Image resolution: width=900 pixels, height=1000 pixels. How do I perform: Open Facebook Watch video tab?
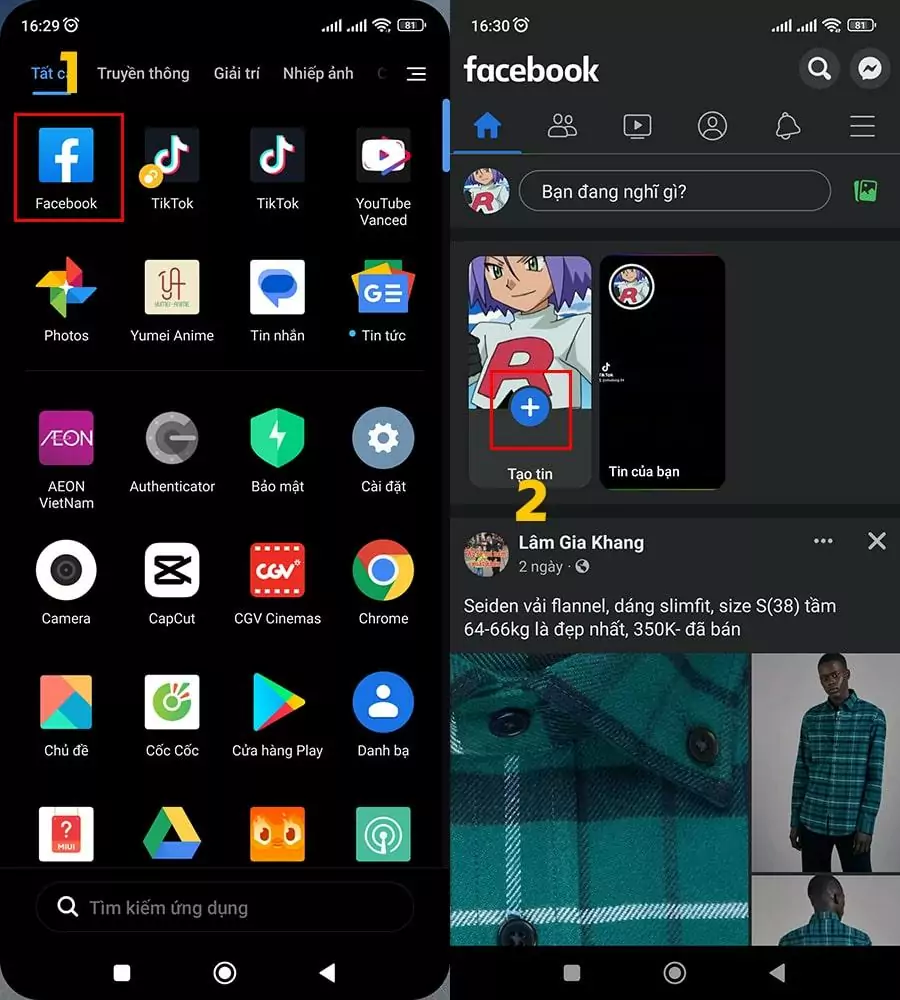coord(637,126)
